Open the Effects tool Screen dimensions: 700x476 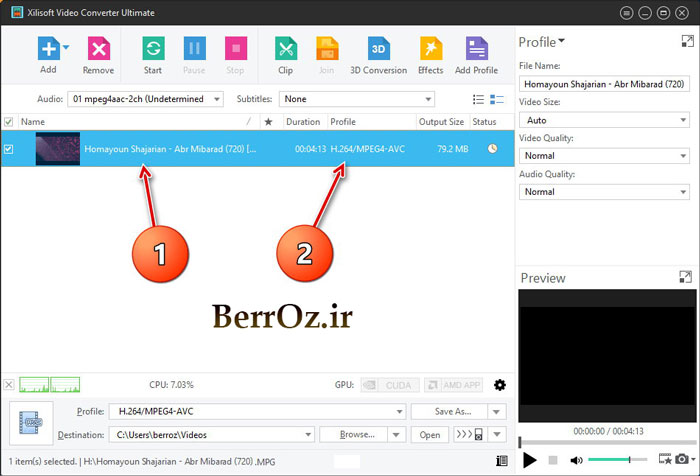430,50
